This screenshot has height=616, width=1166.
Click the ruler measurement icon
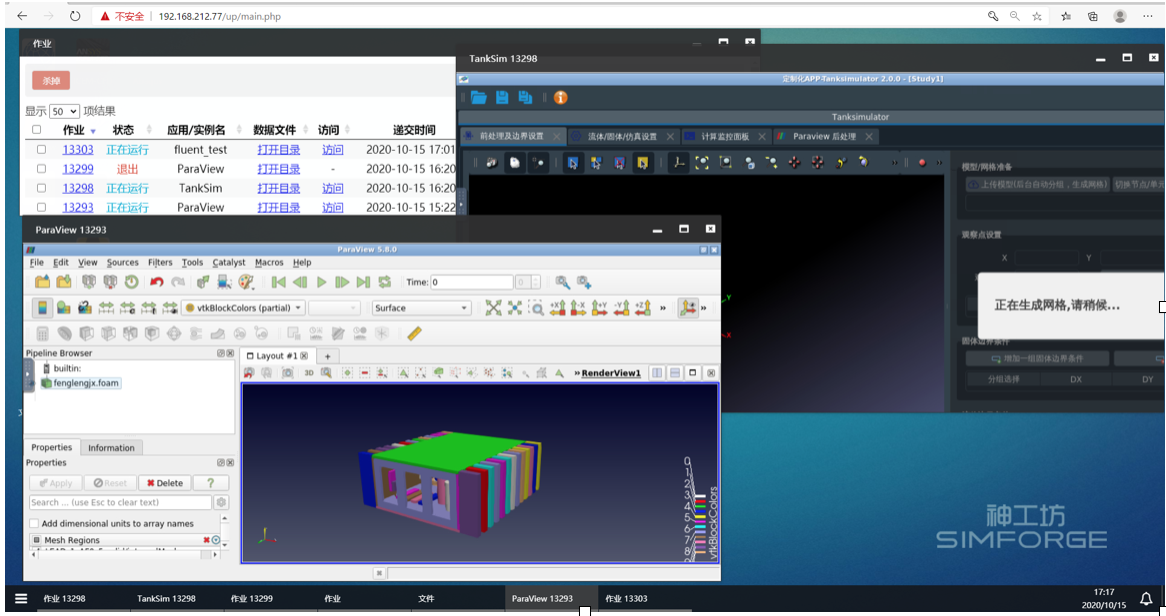[x=414, y=334]
